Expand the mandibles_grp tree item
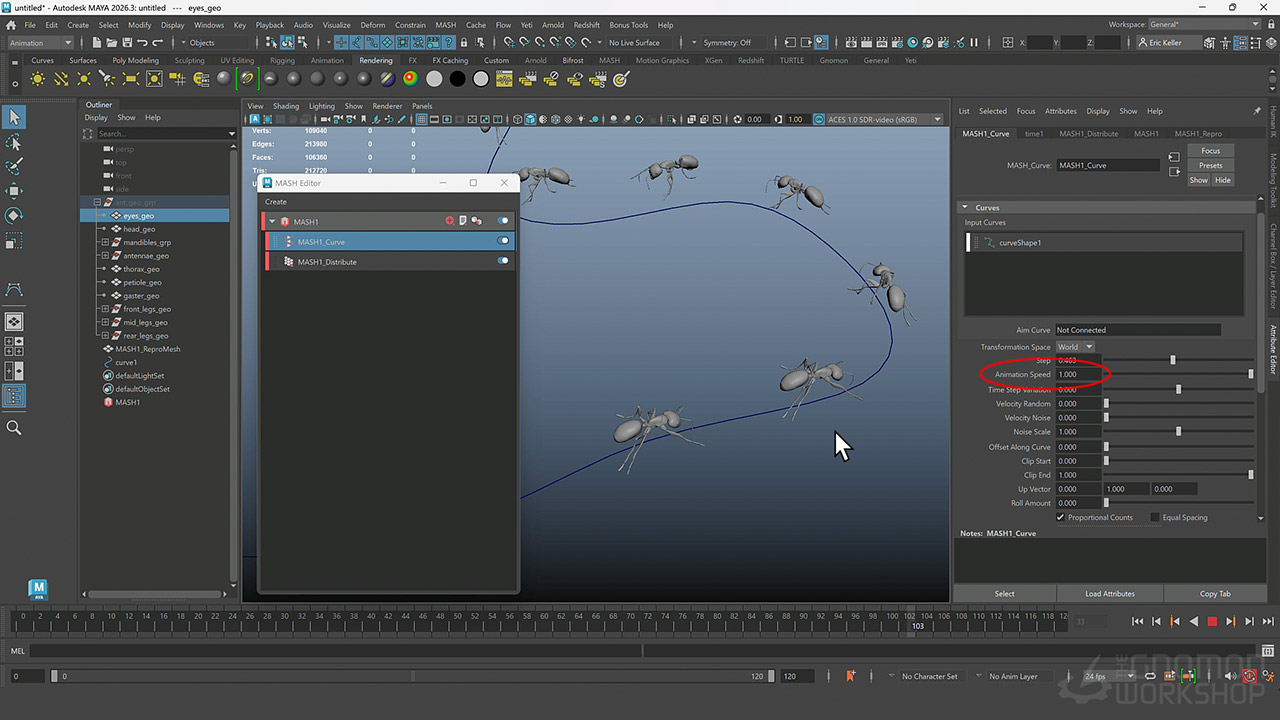 [x=104, y=242]
